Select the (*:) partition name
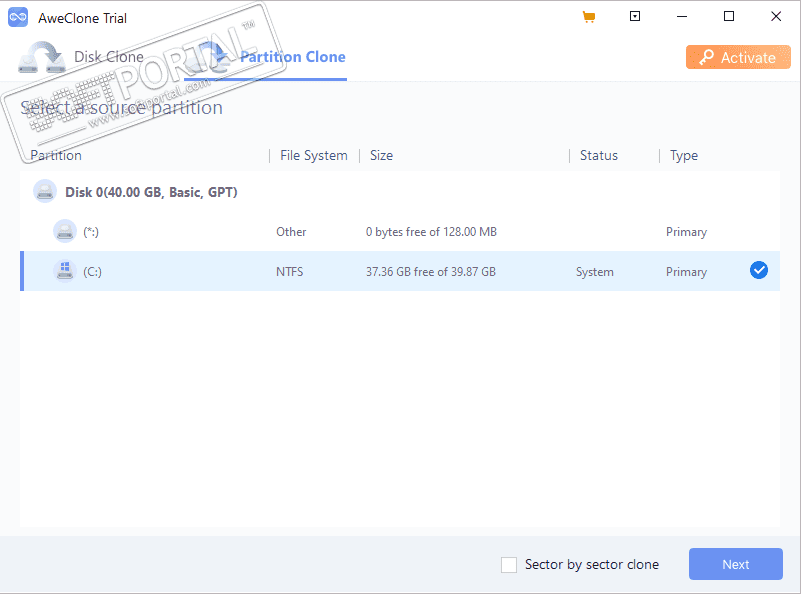The width and height of the screenshot is (801, 594). 91,232
